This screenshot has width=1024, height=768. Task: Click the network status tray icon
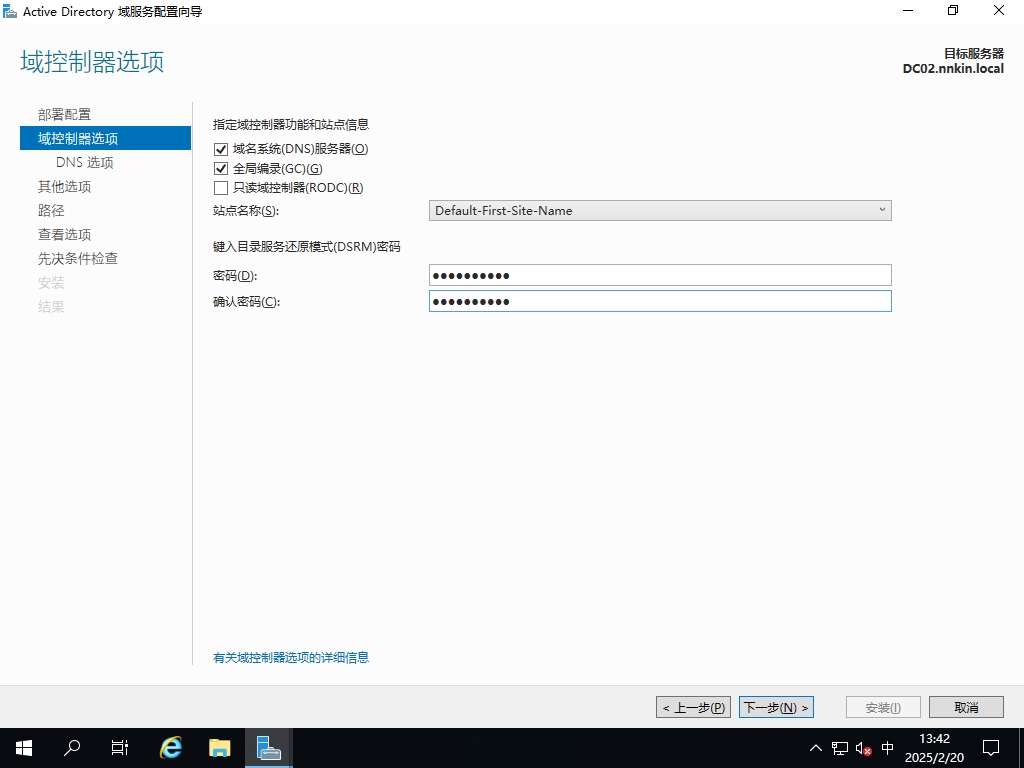pyautogui.click(x=840, y=748)
